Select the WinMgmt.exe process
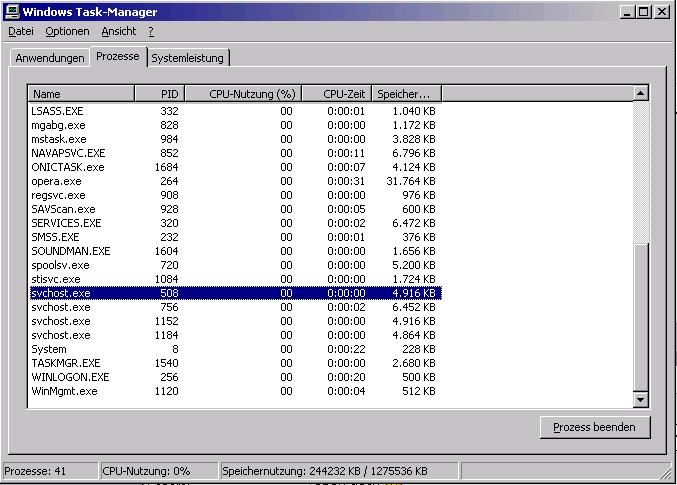The height and width of the screenshot is (485, 677). 235,391
